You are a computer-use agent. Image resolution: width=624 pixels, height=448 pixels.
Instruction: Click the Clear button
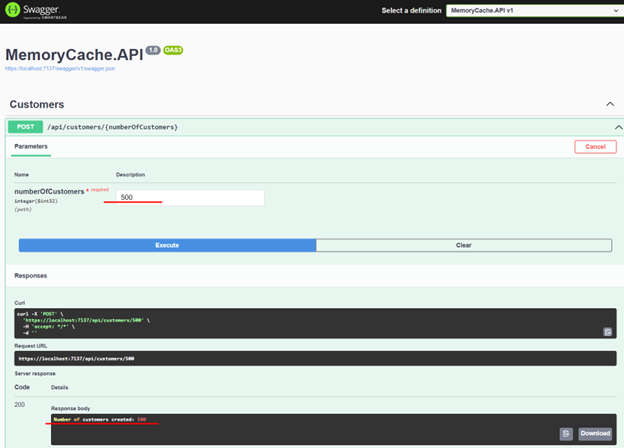463,245
